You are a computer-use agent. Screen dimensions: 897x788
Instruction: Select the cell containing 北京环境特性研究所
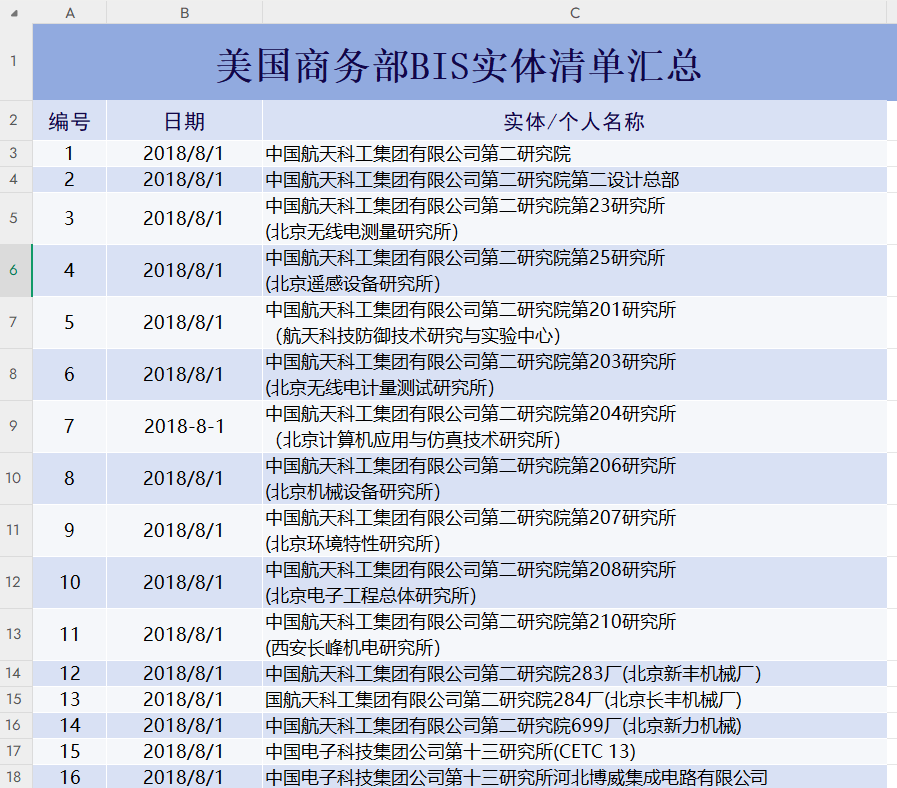(575, 530)
